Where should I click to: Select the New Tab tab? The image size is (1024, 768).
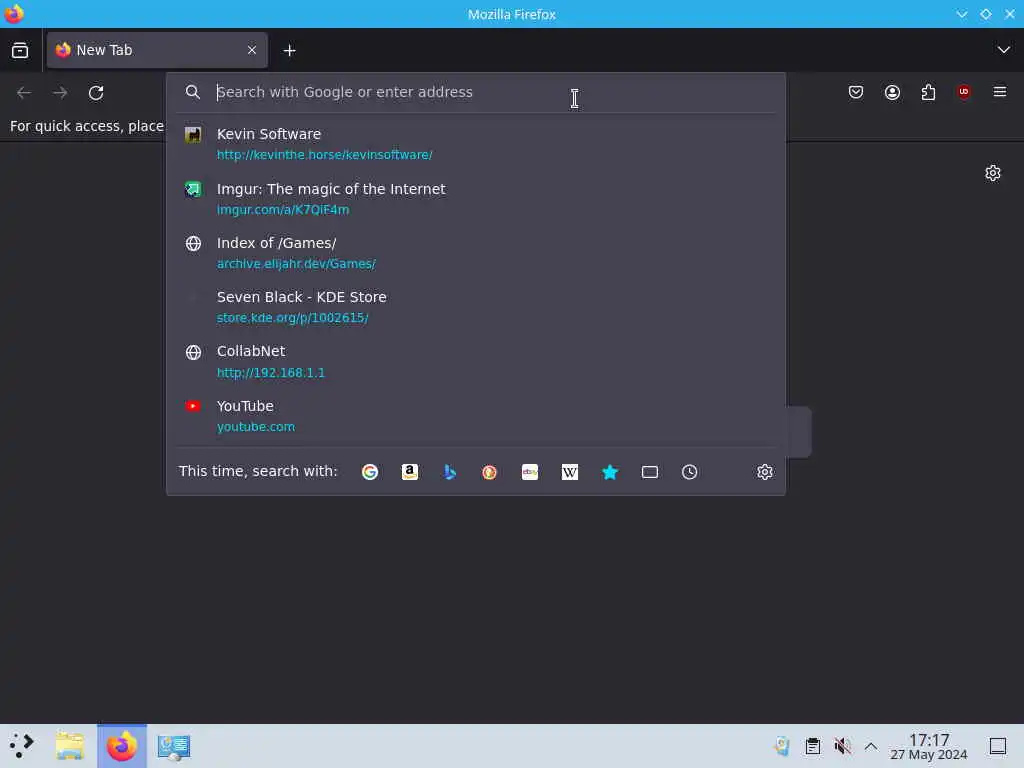click(x=157, y=50)
